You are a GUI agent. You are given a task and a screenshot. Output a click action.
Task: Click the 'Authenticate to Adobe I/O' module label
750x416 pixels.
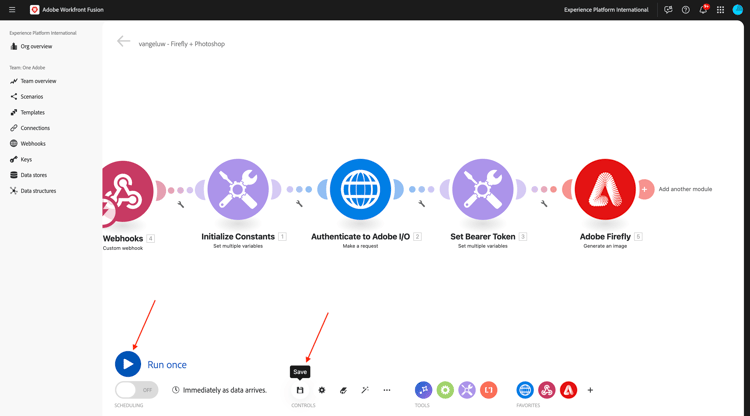(x=360, y=237)
